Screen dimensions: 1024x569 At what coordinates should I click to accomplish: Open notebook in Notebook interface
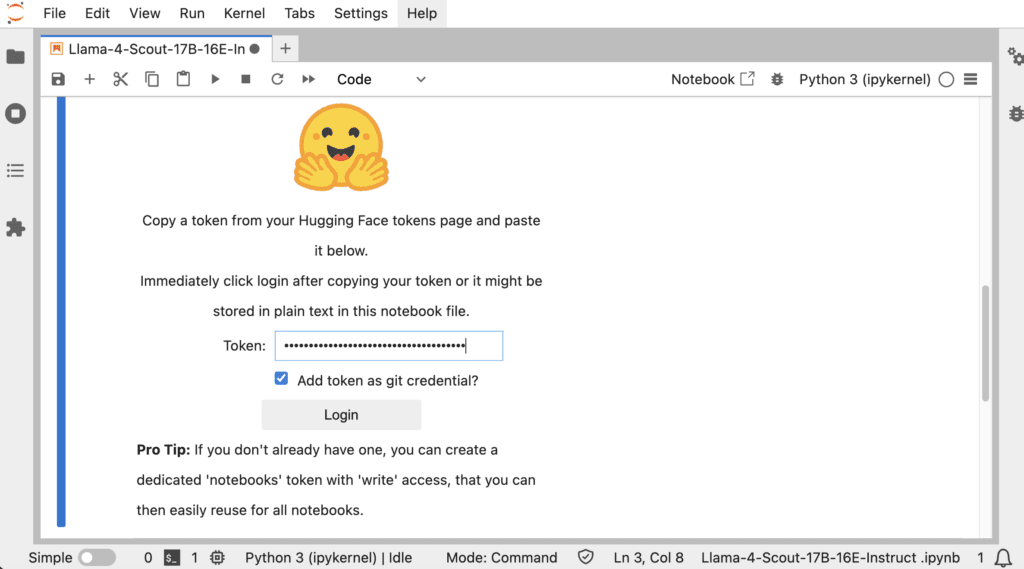[712, 79]
